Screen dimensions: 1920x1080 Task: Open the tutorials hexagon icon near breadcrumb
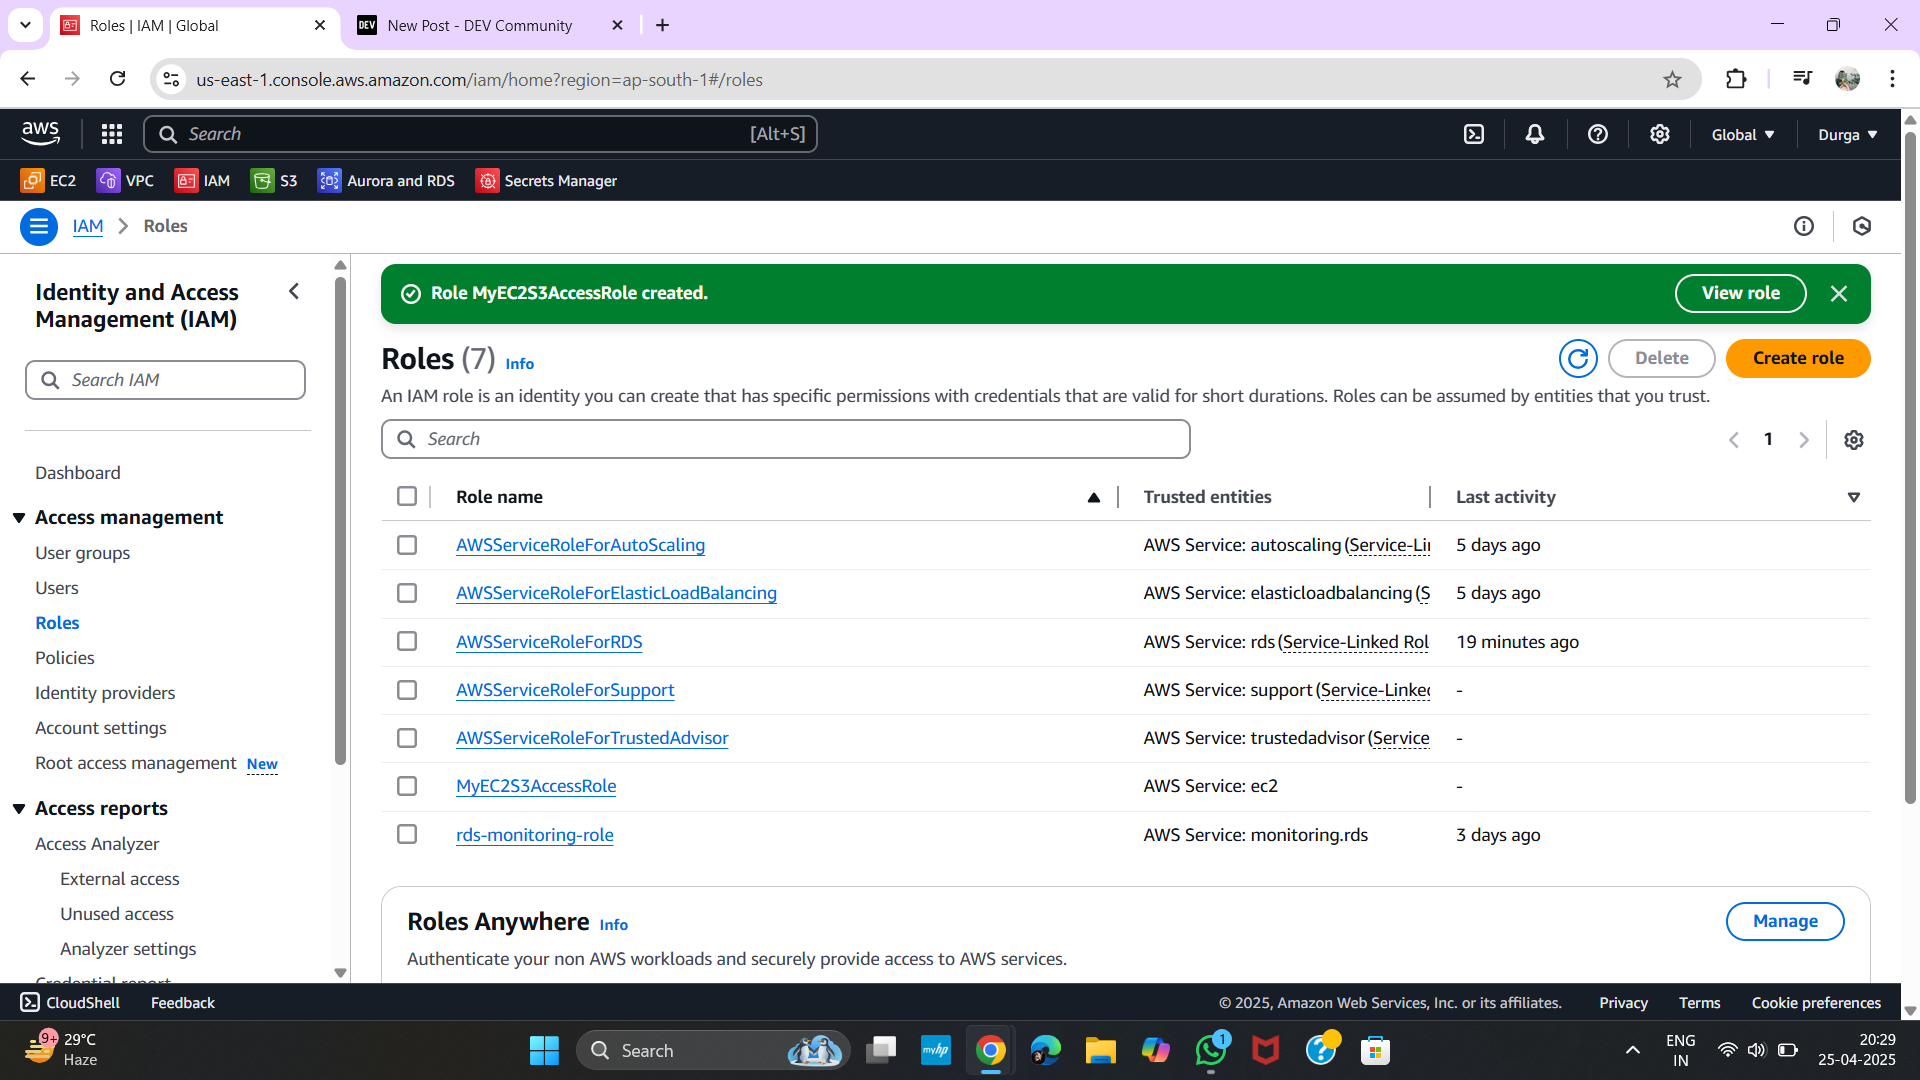[x=1862, y=227]
